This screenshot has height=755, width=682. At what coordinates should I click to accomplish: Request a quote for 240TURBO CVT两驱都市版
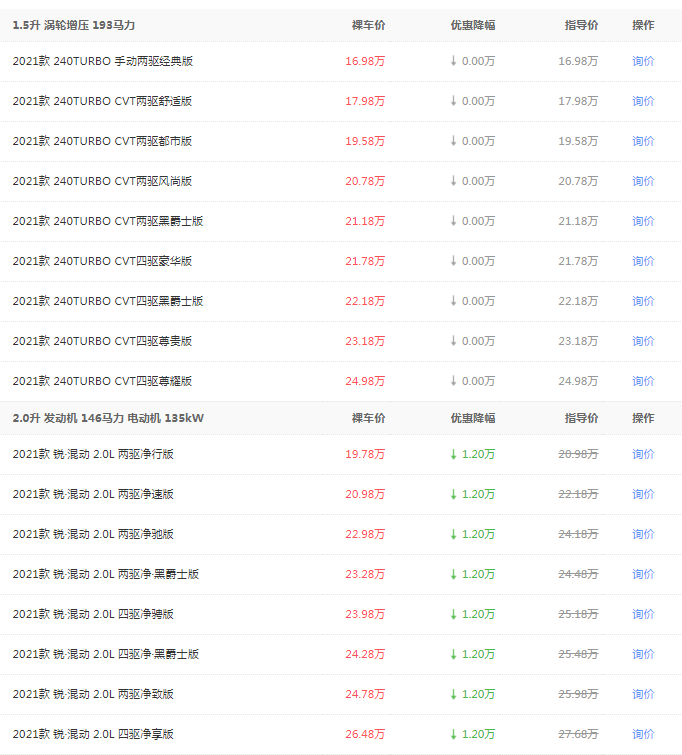(643, 141)
